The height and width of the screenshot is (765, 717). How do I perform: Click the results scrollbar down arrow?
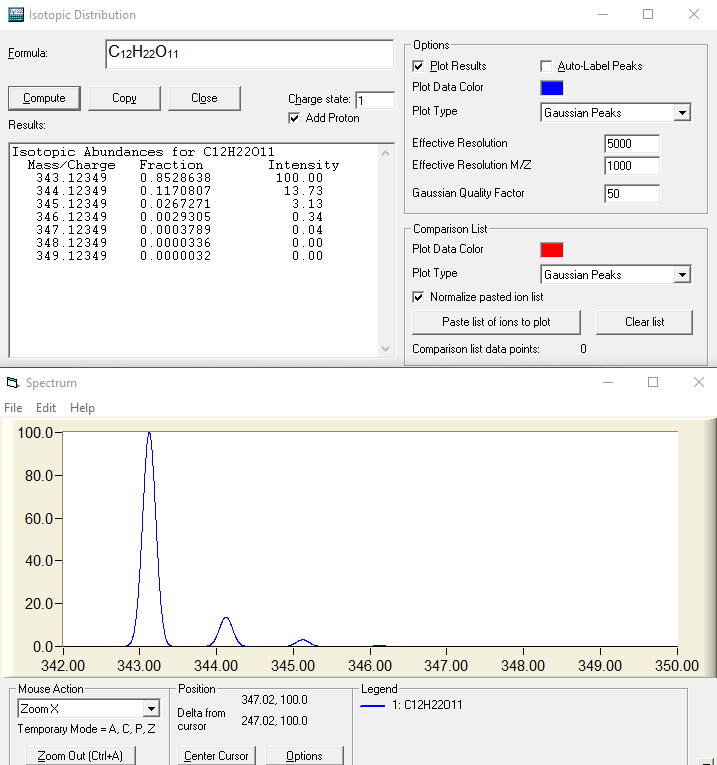[x=385, y=348]
